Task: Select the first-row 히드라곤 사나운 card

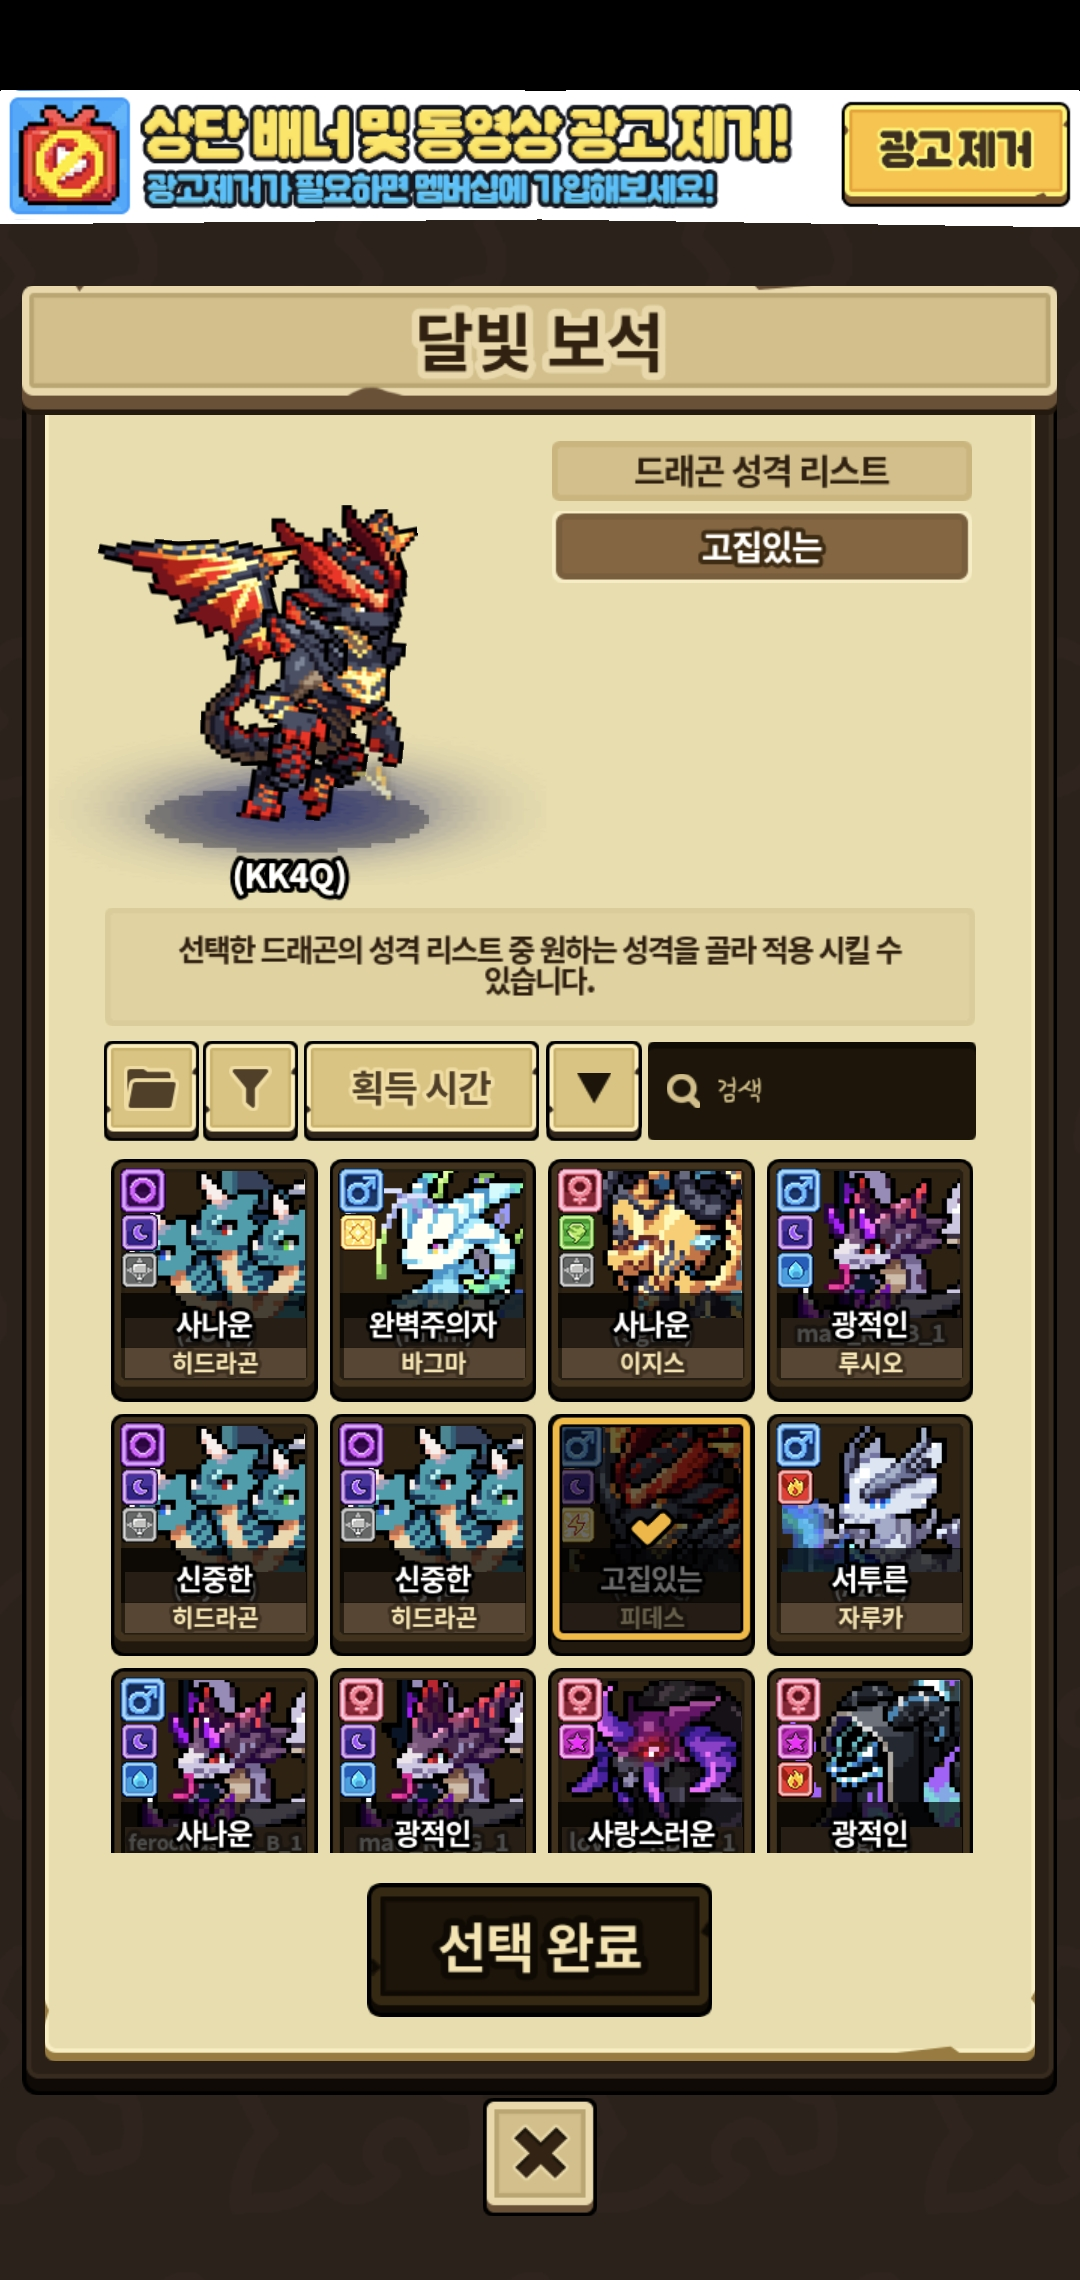Action: pos(214,1280)
